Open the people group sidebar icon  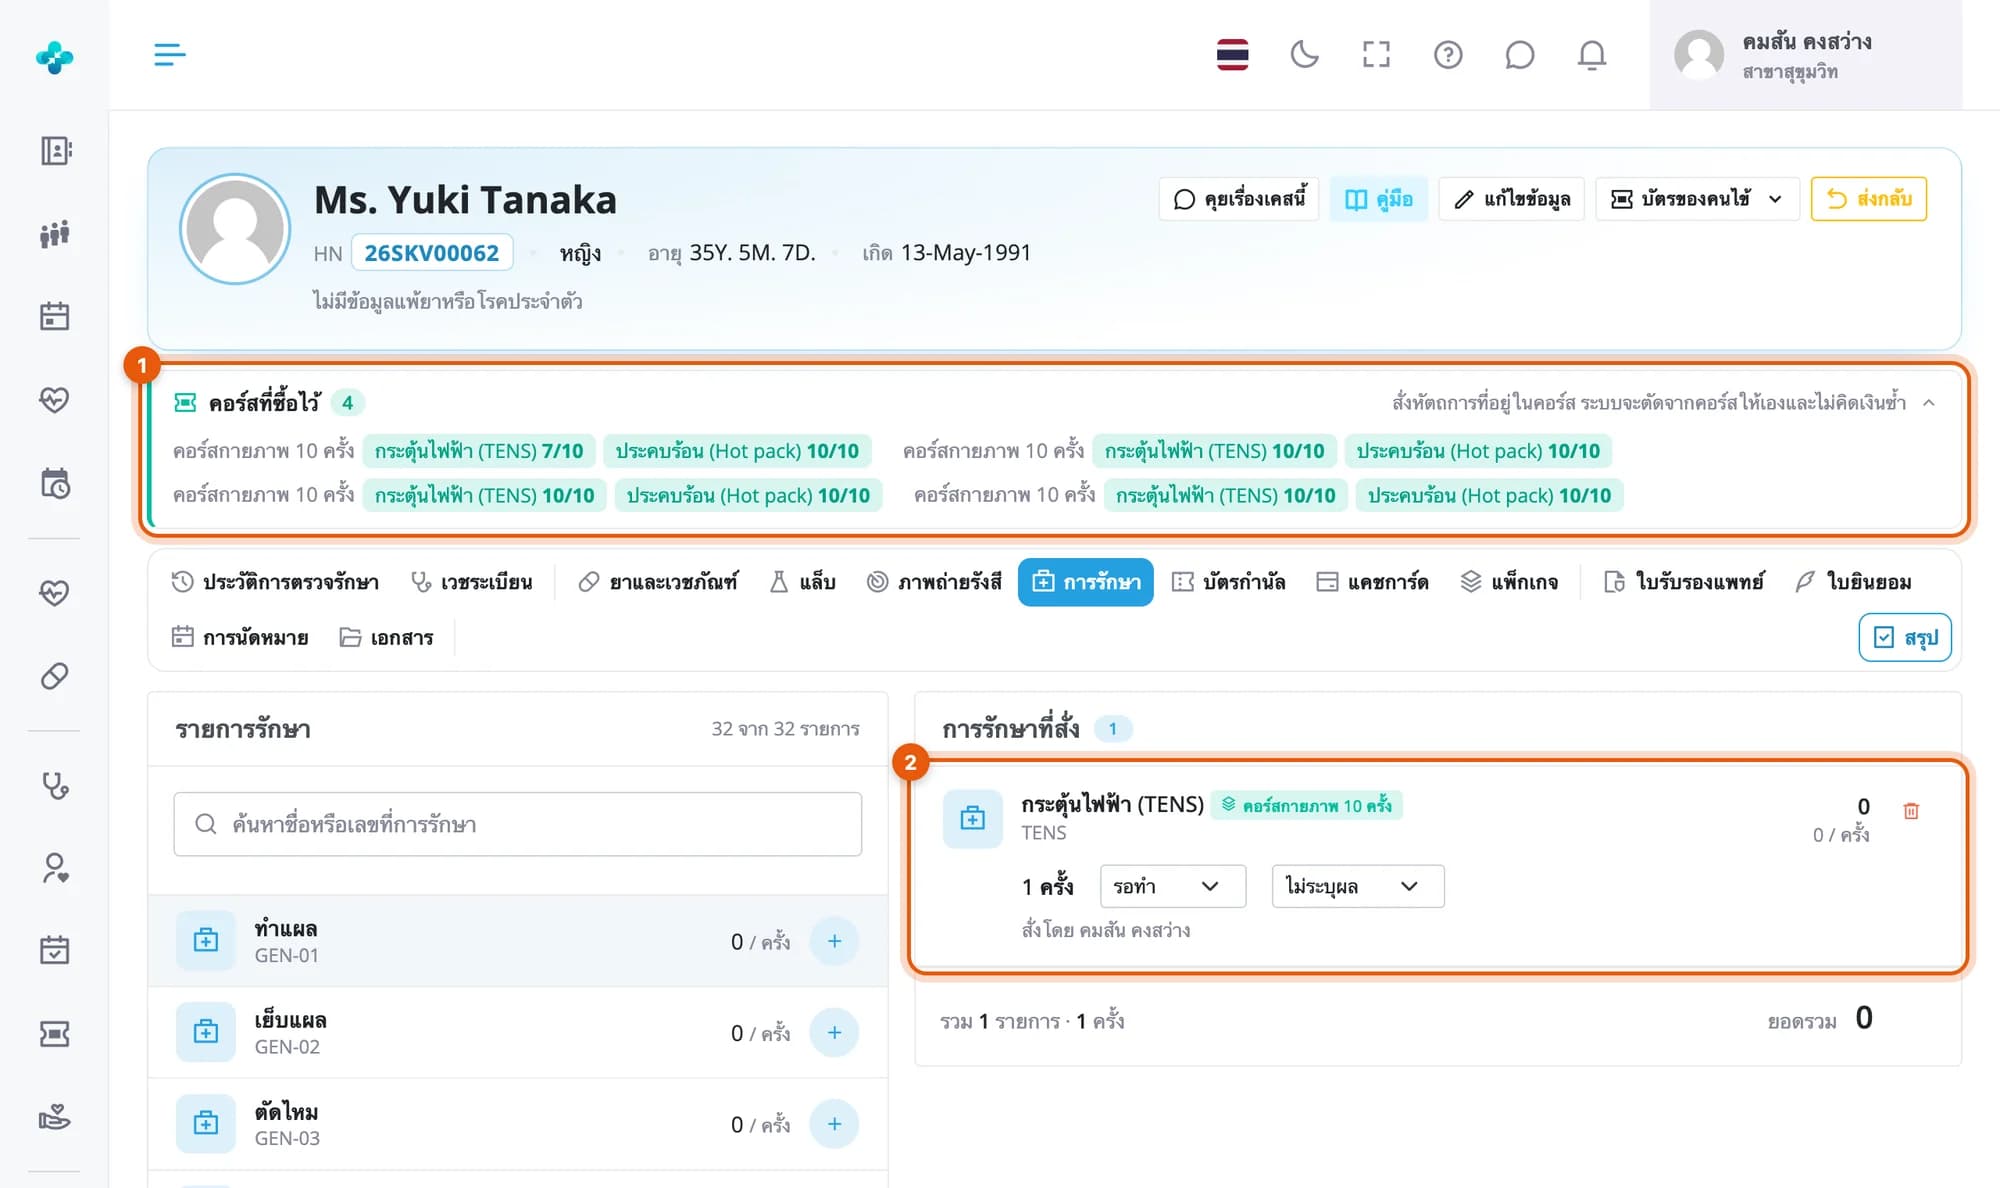point(54,234)
